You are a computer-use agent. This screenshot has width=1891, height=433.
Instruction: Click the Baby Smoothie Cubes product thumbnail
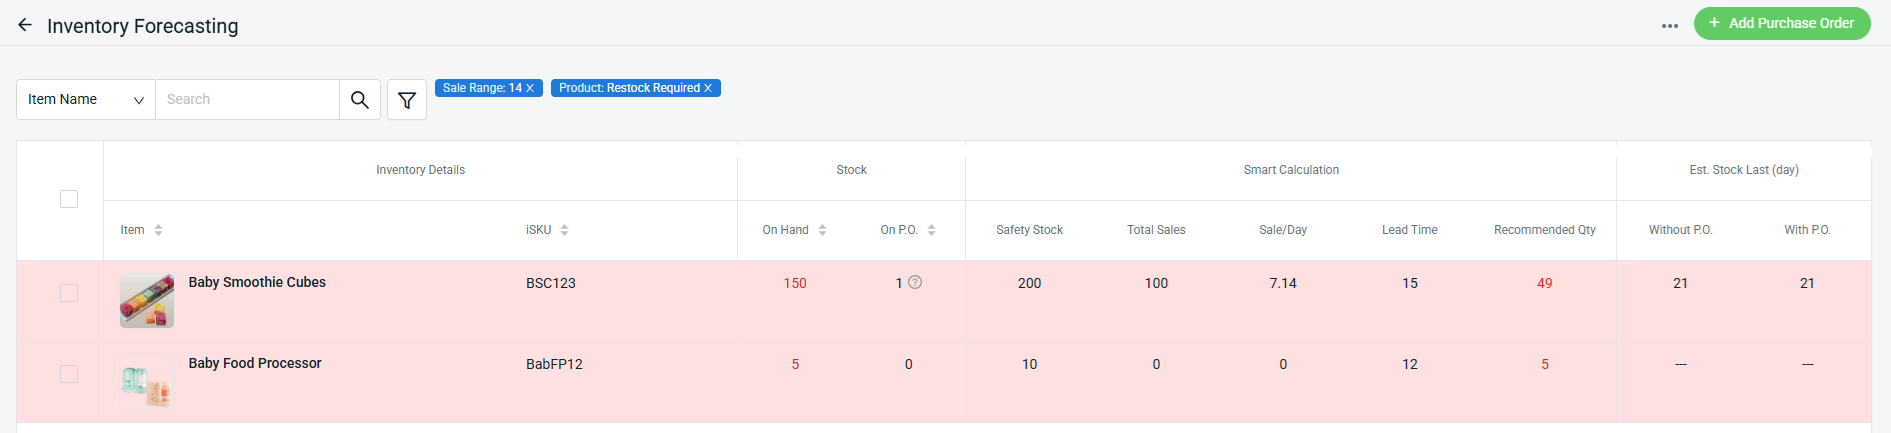coord(147,301)
